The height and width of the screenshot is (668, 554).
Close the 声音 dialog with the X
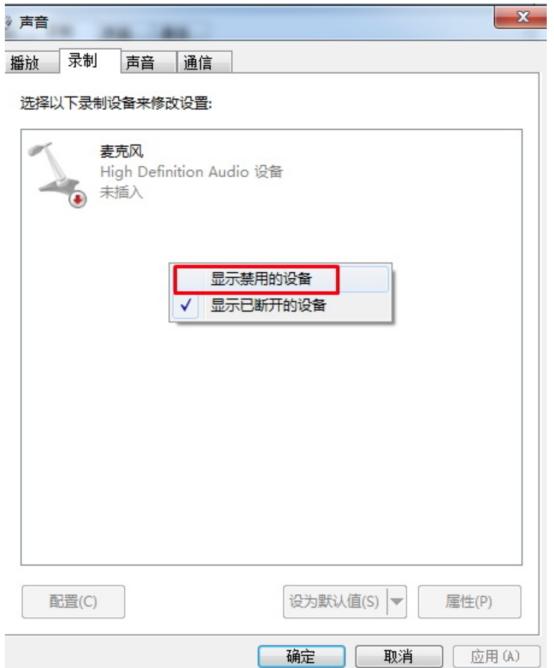522,17
